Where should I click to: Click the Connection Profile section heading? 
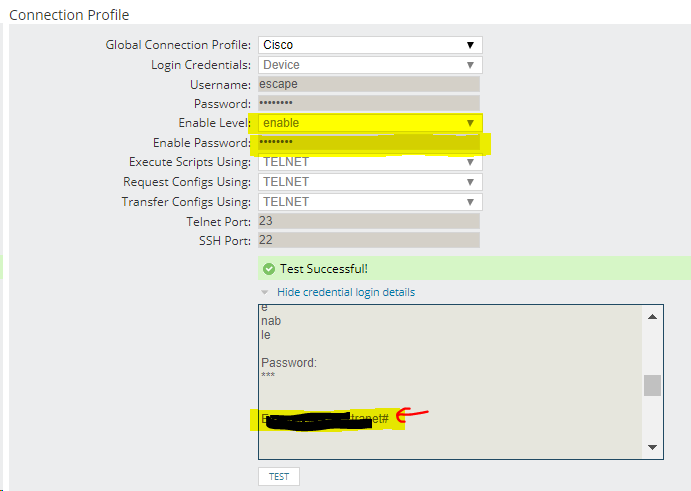pos(69,15)
